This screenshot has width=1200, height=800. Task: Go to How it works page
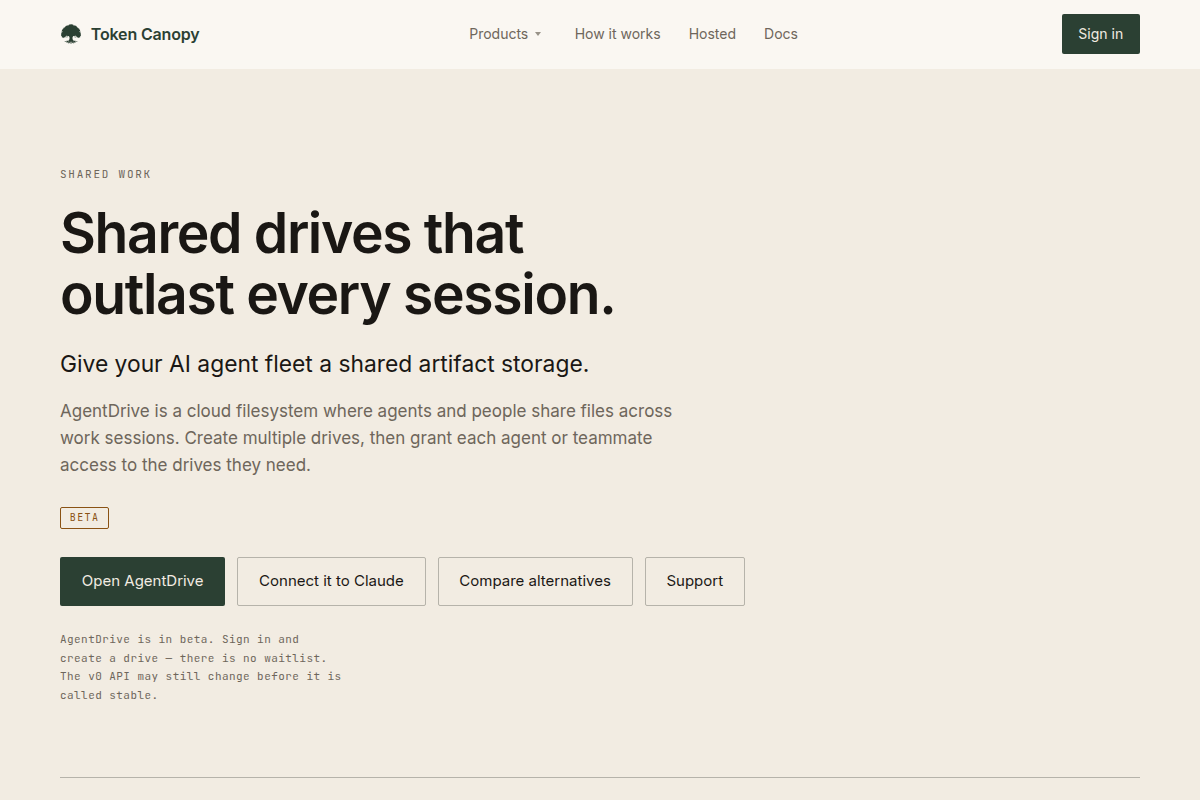pos(617,34)
